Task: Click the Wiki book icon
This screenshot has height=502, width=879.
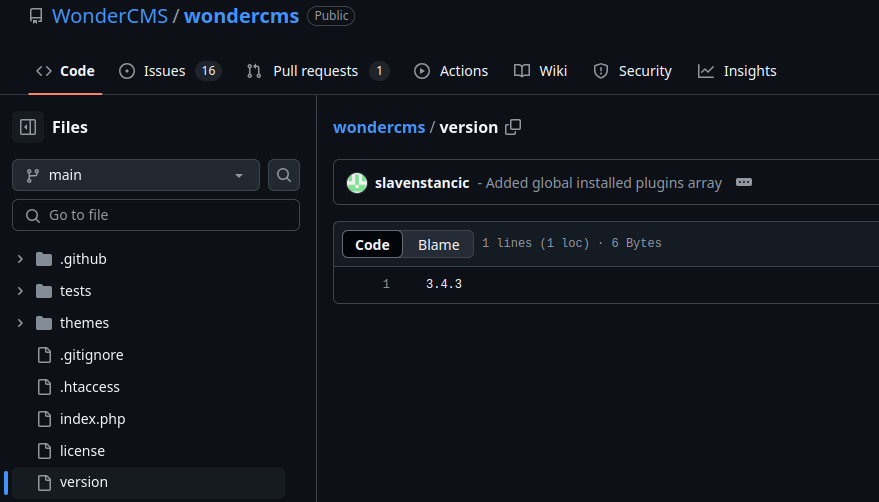Action: (x=522, y=71)
